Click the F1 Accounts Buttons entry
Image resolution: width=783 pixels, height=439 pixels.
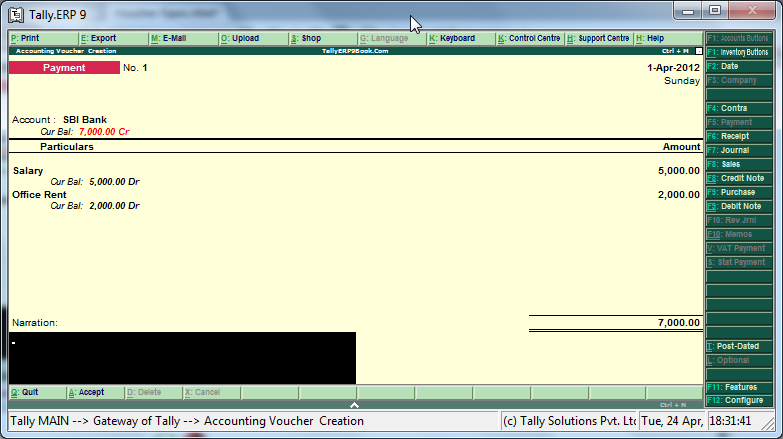tap(739, 38)
